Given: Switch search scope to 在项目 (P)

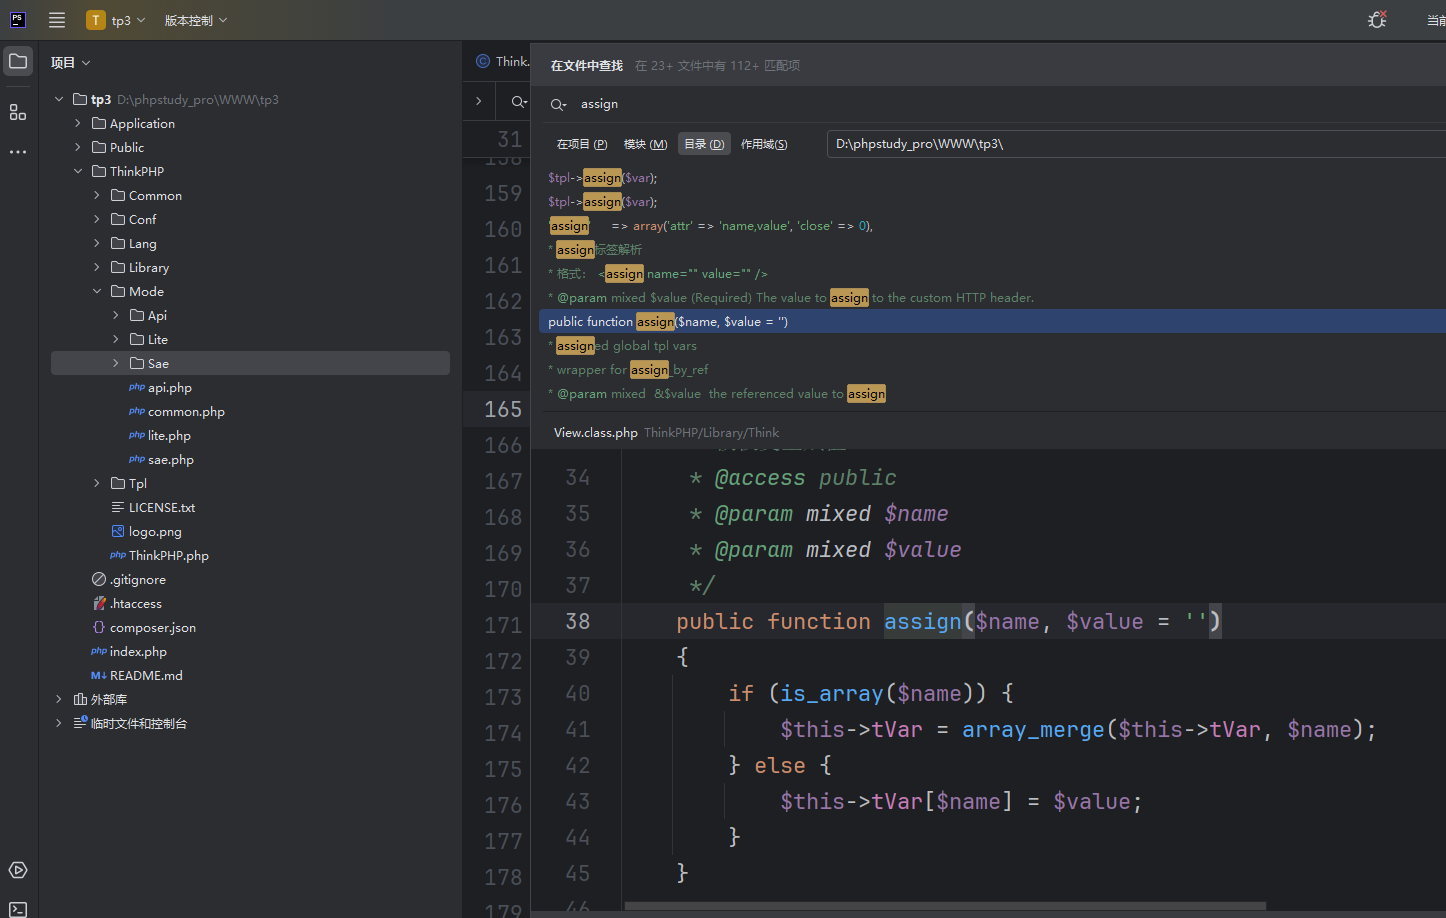Looking at the screenshot, I should pos(581,144).
